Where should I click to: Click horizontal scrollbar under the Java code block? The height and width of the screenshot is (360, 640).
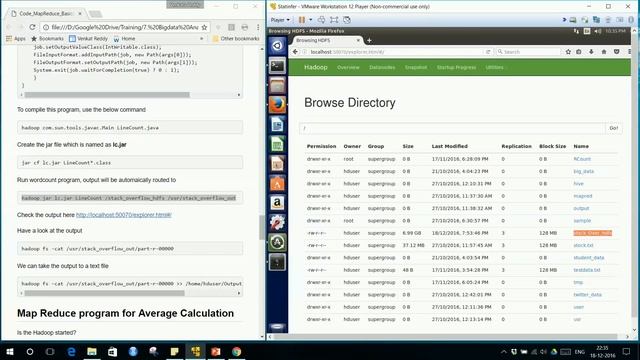coord(107,95)
